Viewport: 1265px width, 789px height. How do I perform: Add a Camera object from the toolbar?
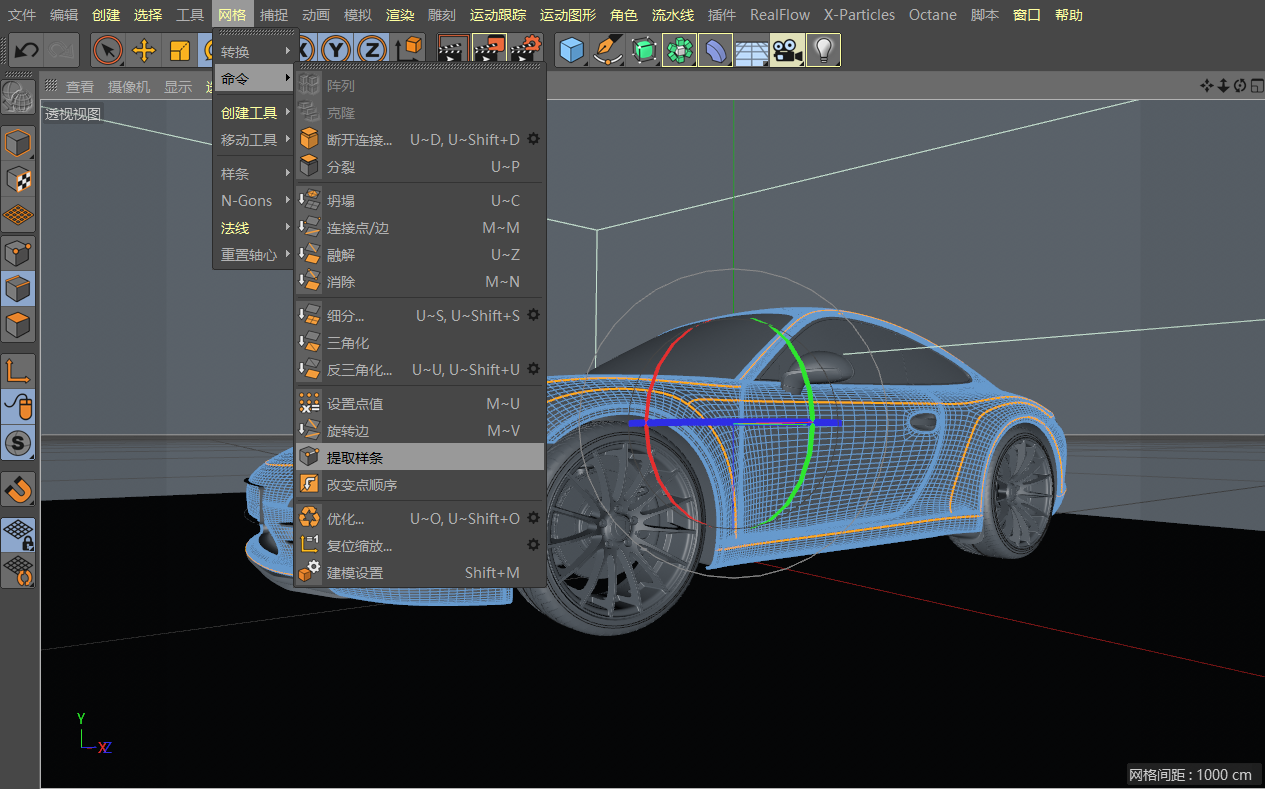pyautogui.click(x=787, y=50)
